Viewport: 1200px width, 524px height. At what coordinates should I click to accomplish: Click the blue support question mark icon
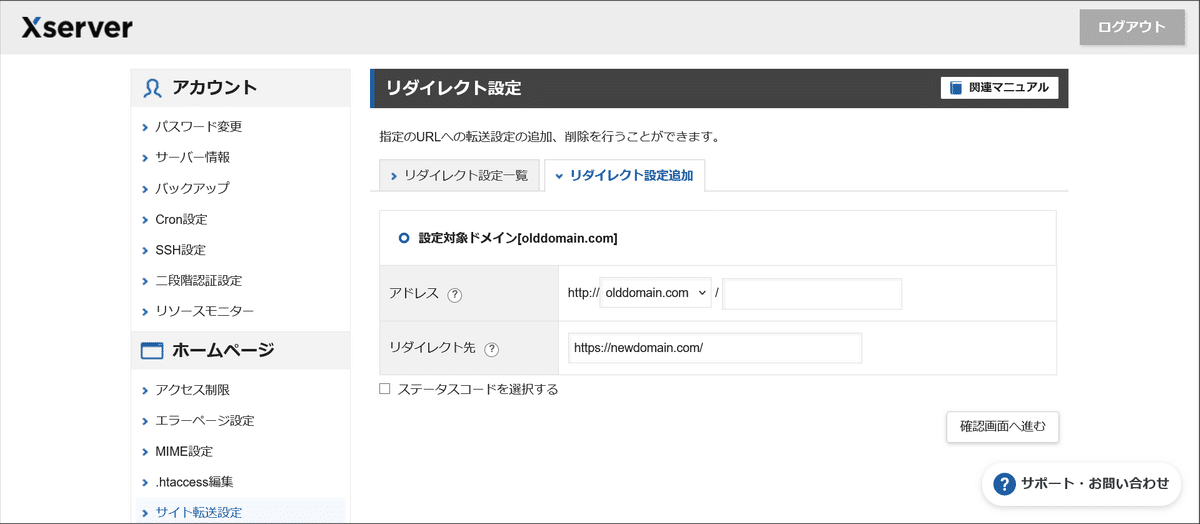tap(1004, 484)
